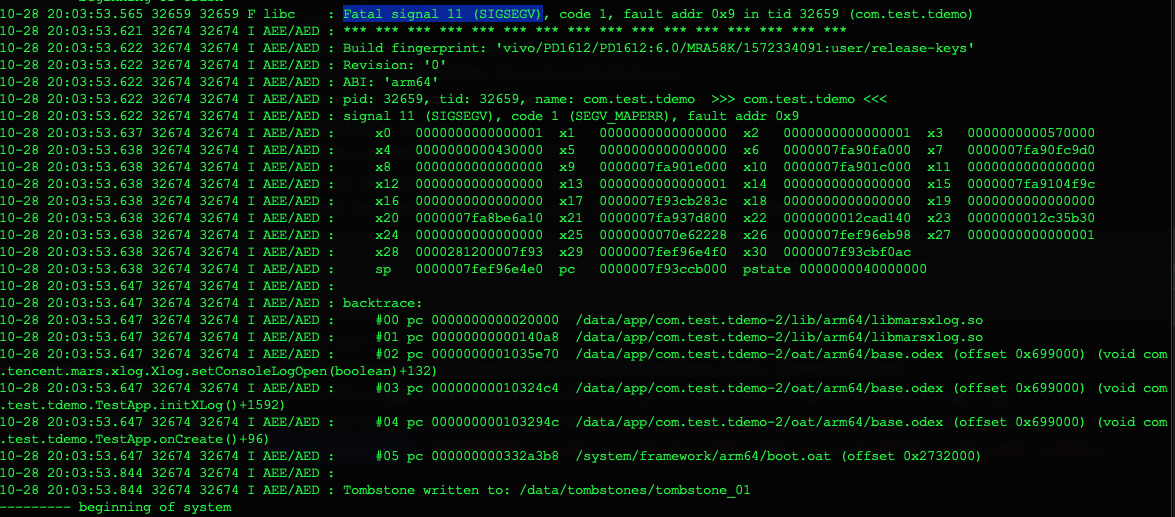Click '.test.tdemo.TestApp.onCreate()+96' text
The height and width of the screenshot is (517, 1175).
coord(134,439)
